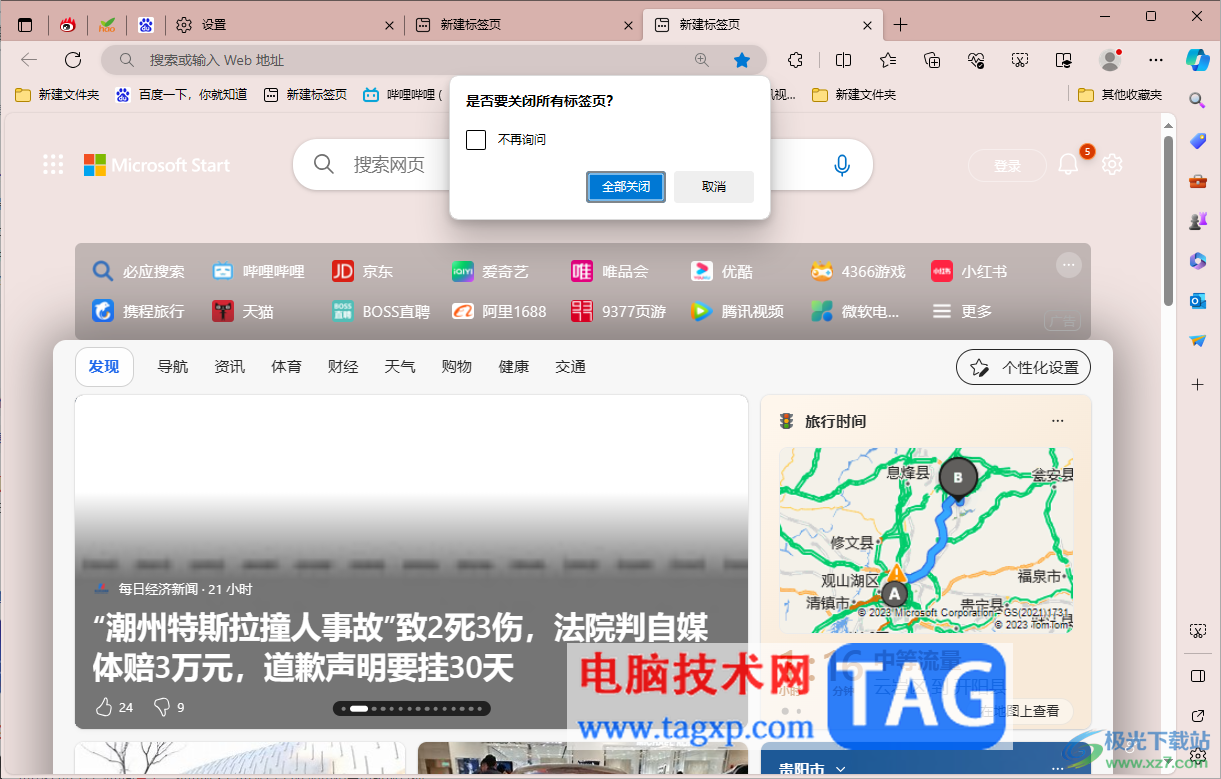1221x779 pixels.
Task: Open a new tab with plus button
Action: (901, 25)
